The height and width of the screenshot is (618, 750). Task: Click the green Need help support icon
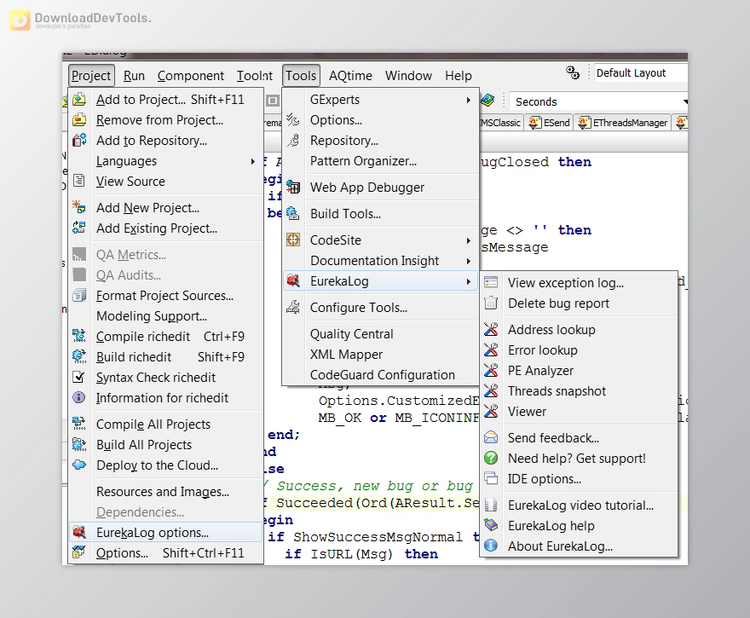click(491, 458)
